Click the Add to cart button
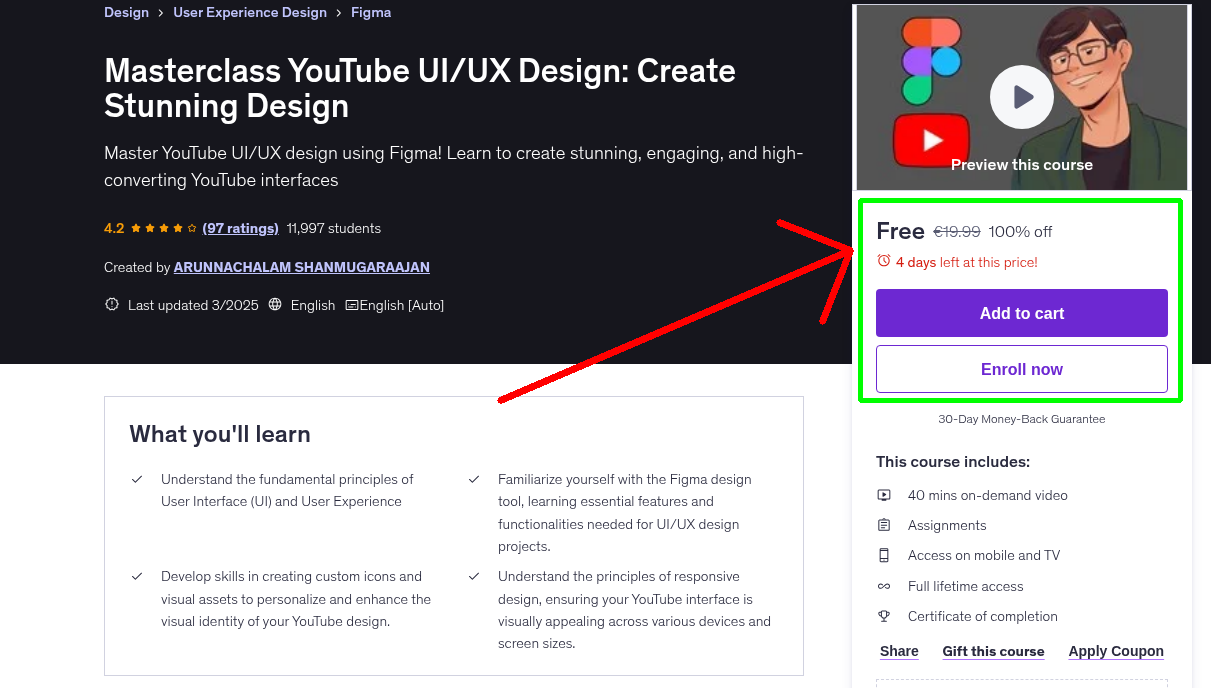Image resolution: width=1211 pixels, height=688 pixels. 1021,313
